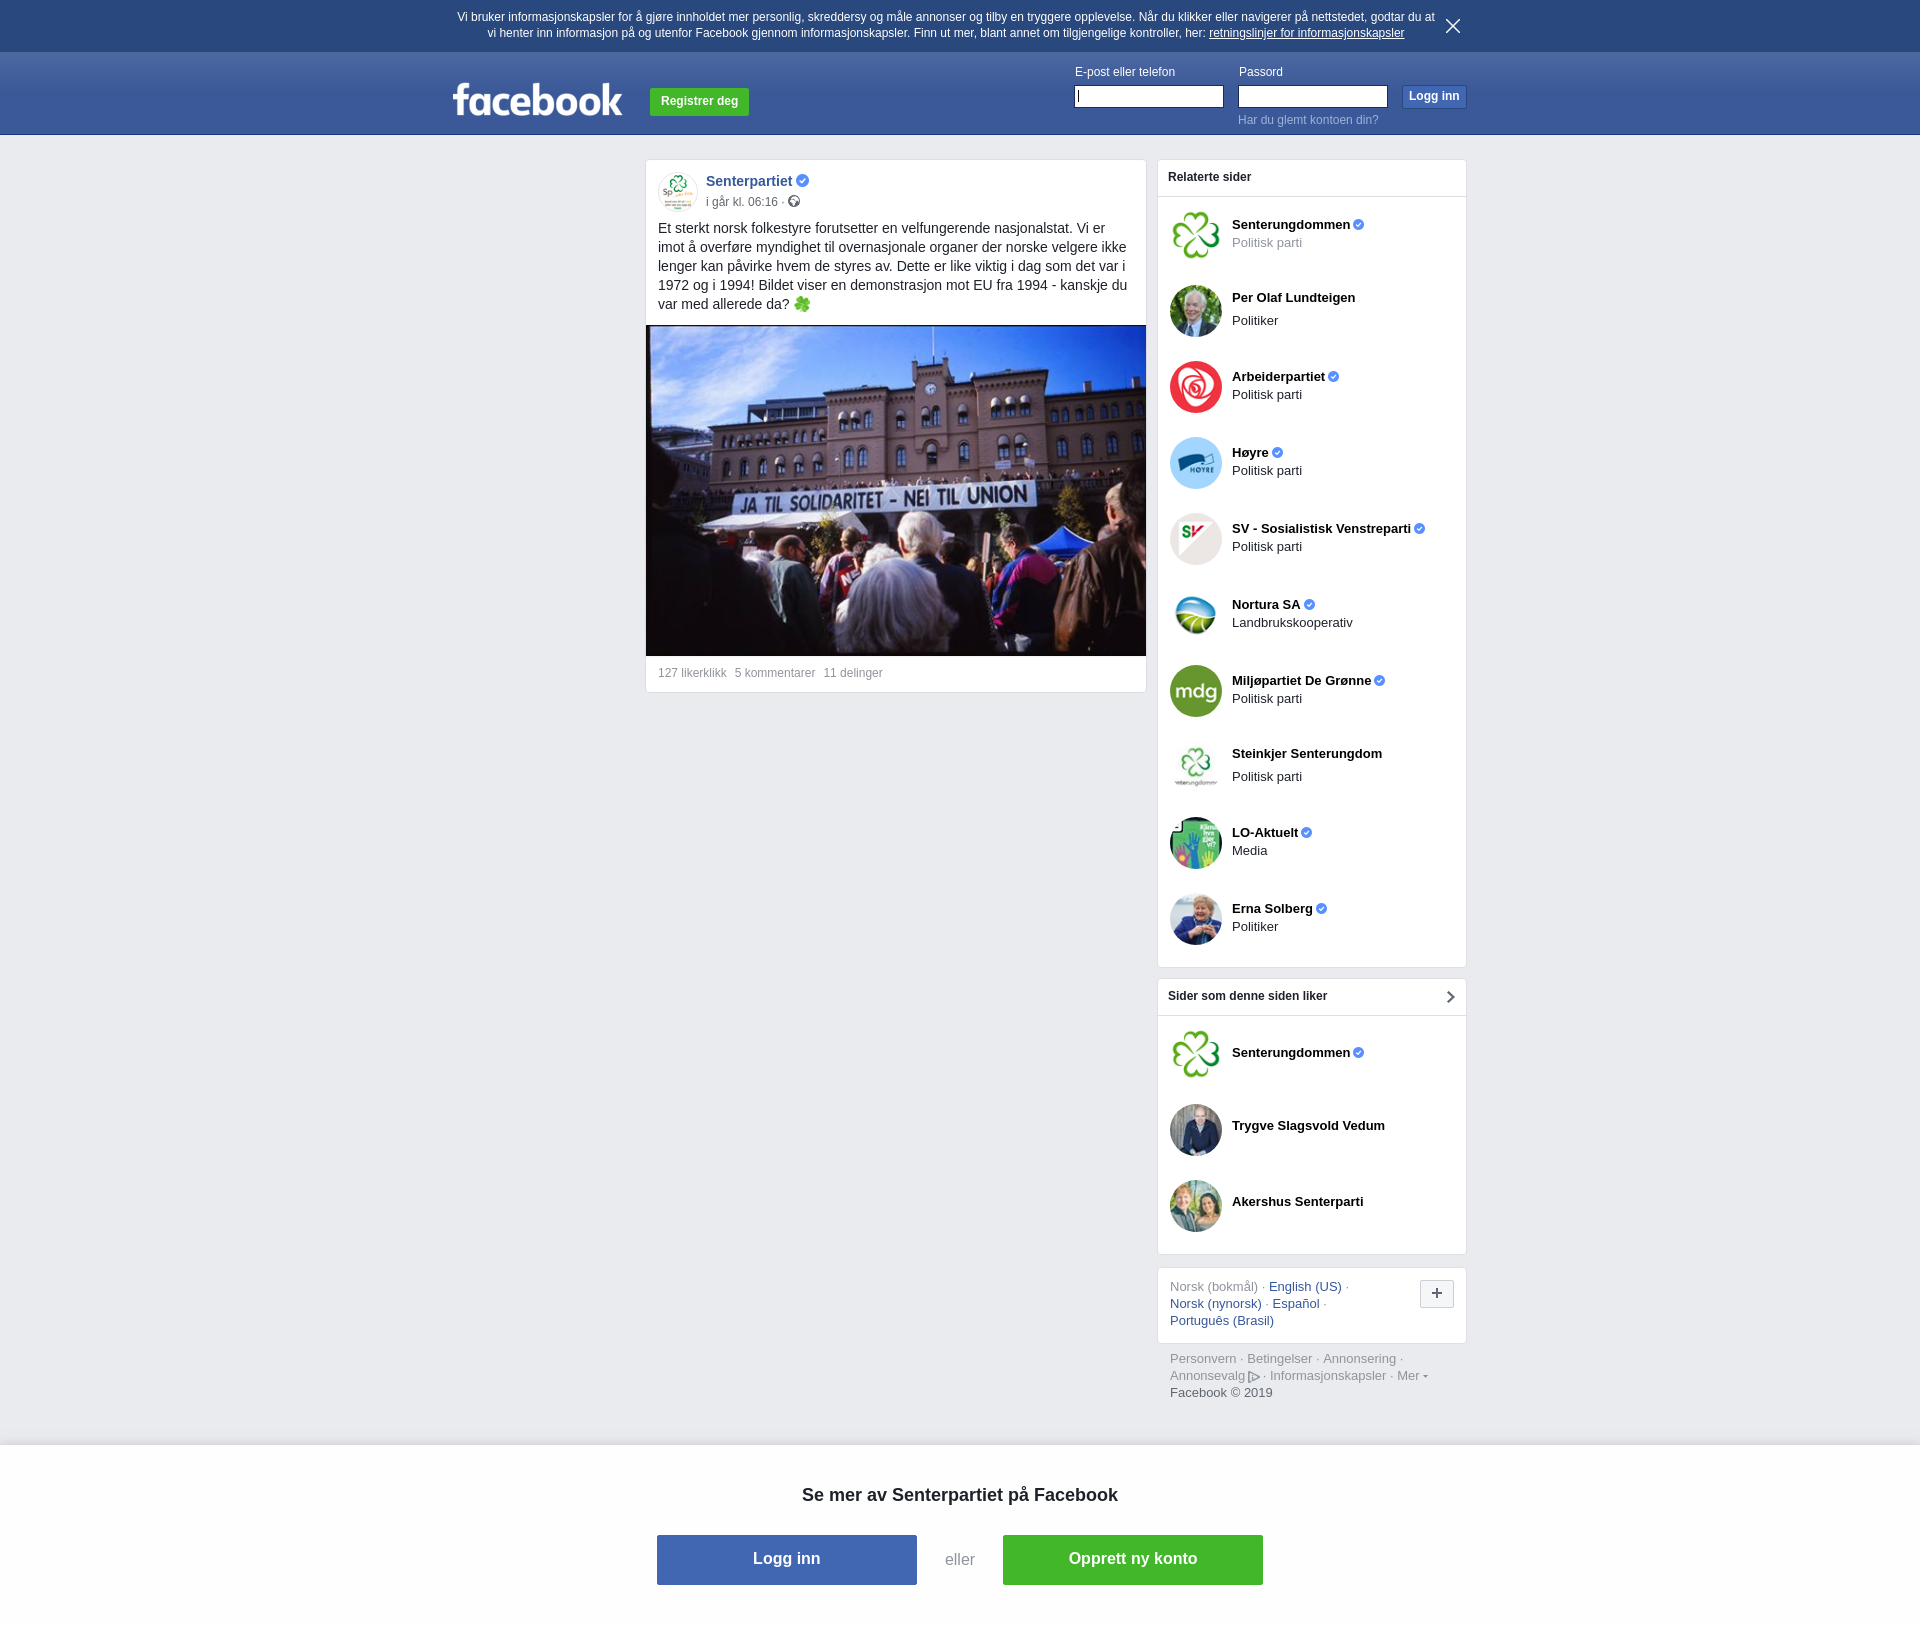Open the Informasjonskapsler footer link
This screenshot has width=1920, height=1625.
[1328, 1376]
